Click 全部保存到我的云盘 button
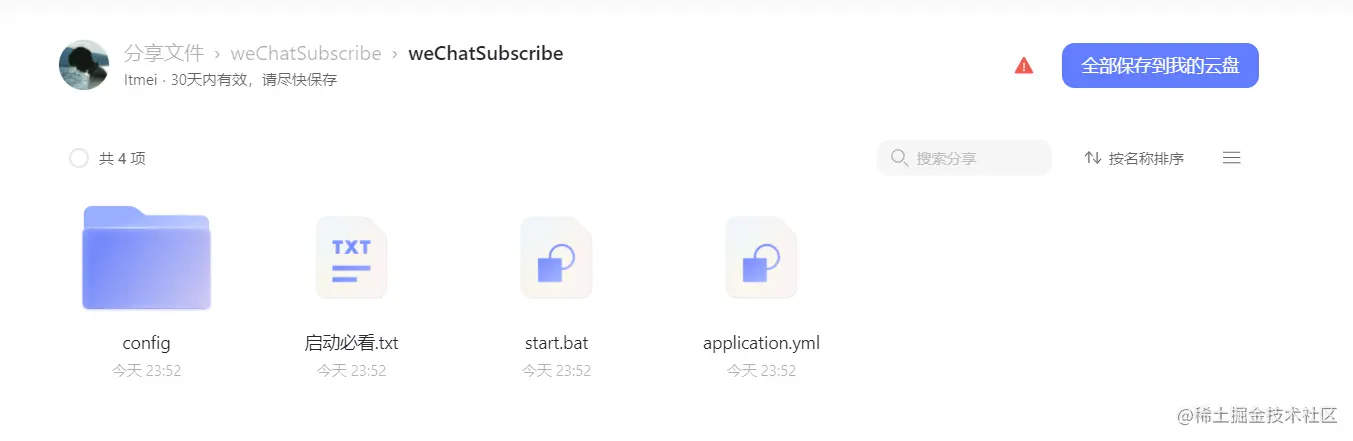1353x441 pixels. (1160, 66)
